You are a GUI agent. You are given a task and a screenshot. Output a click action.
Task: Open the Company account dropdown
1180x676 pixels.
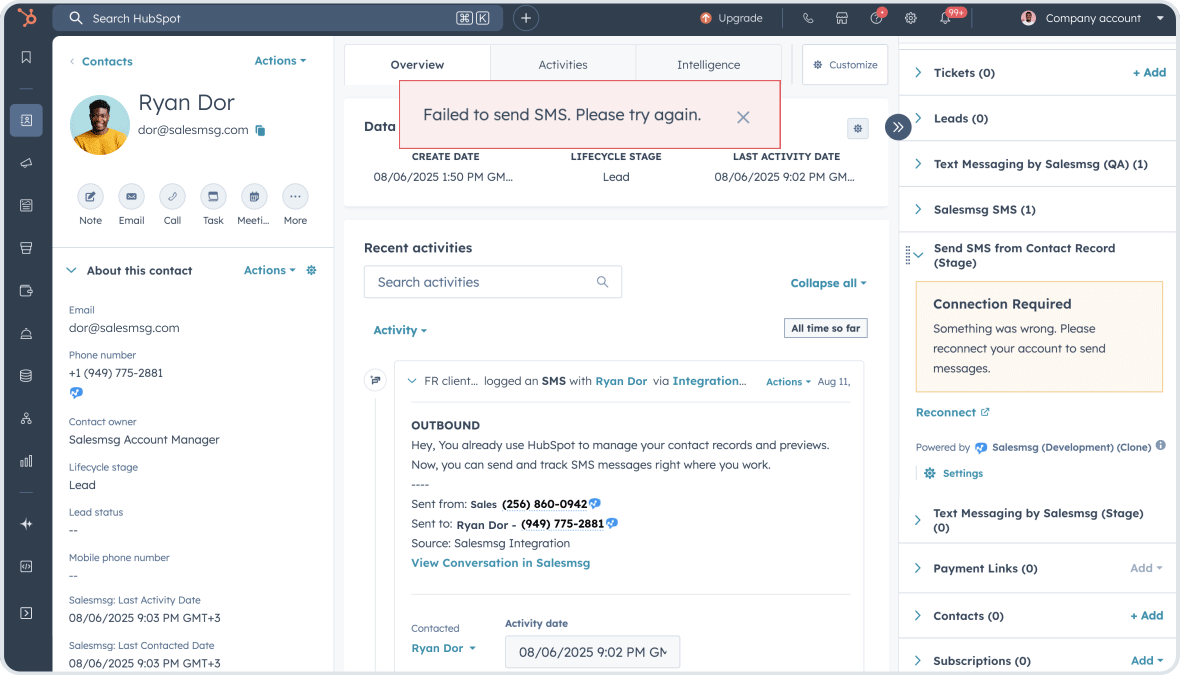click(1092, 18)
